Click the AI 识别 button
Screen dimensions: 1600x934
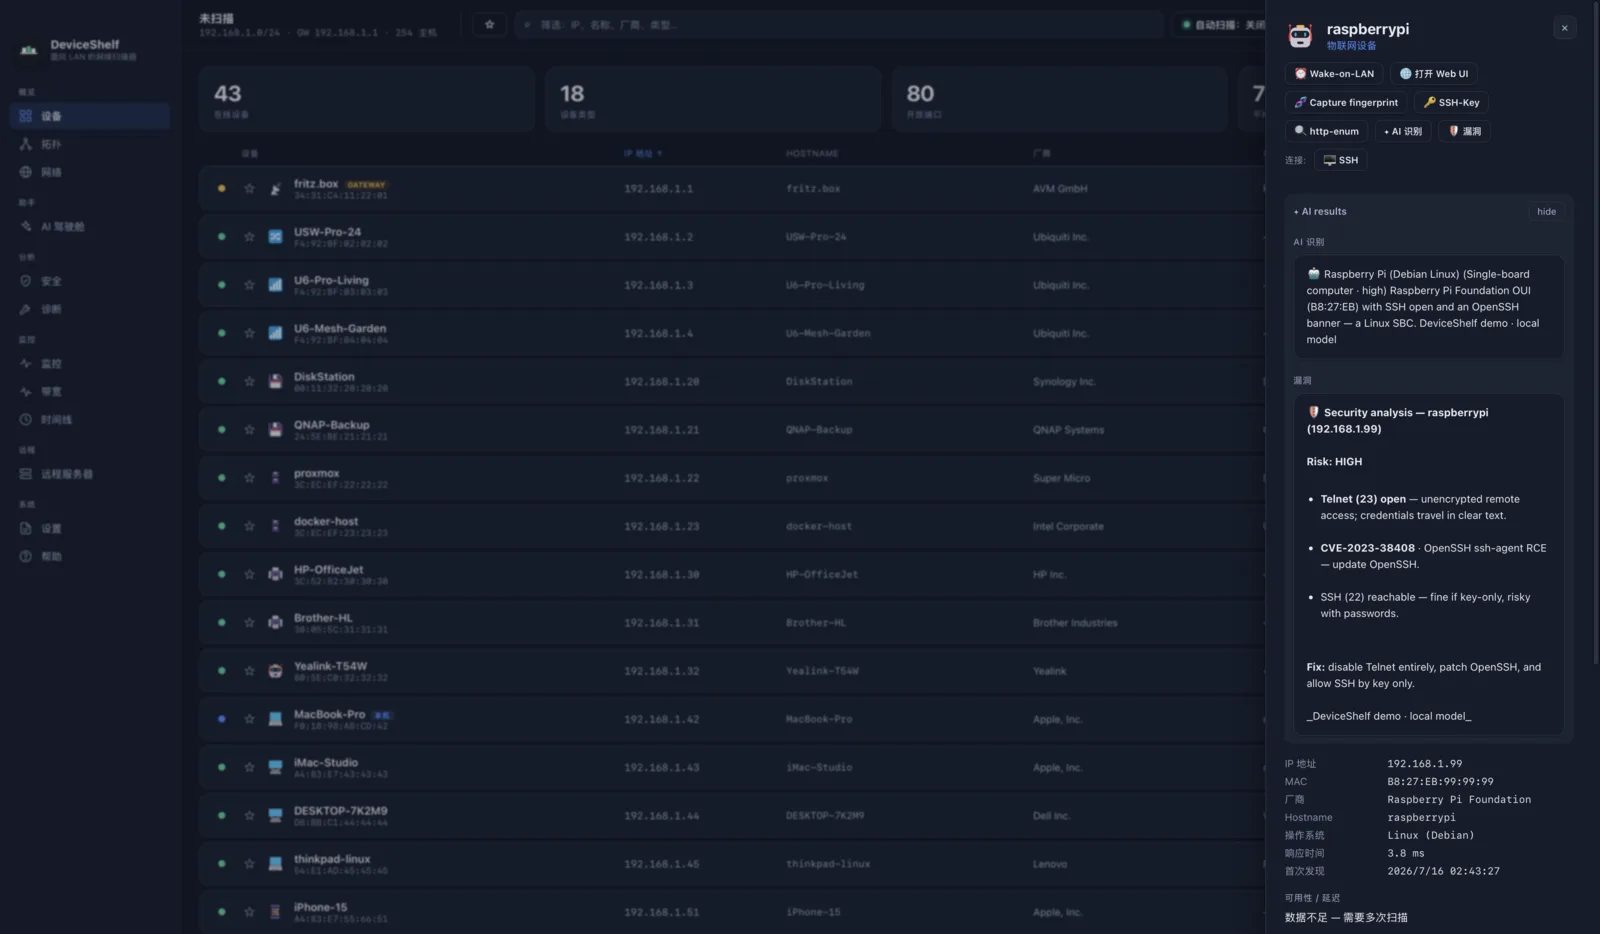pyautogui.click(x=1402, y=131)
